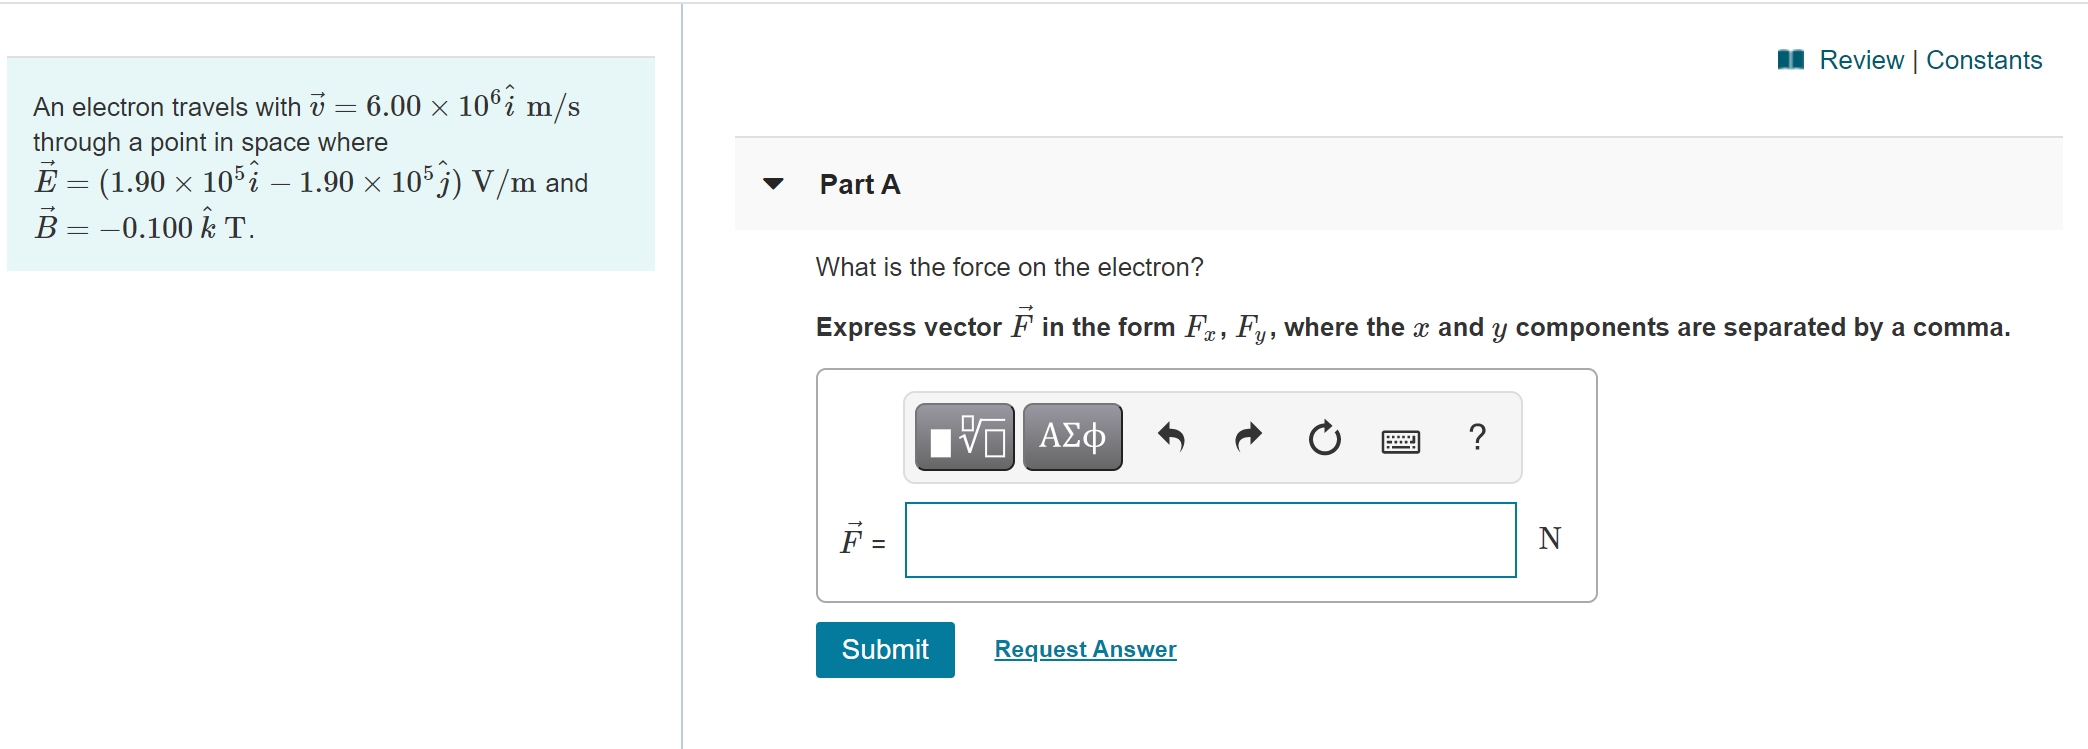Screen dimensions: 2088x749
Task: Click the problem statement text box
Action: click(331, 164)
